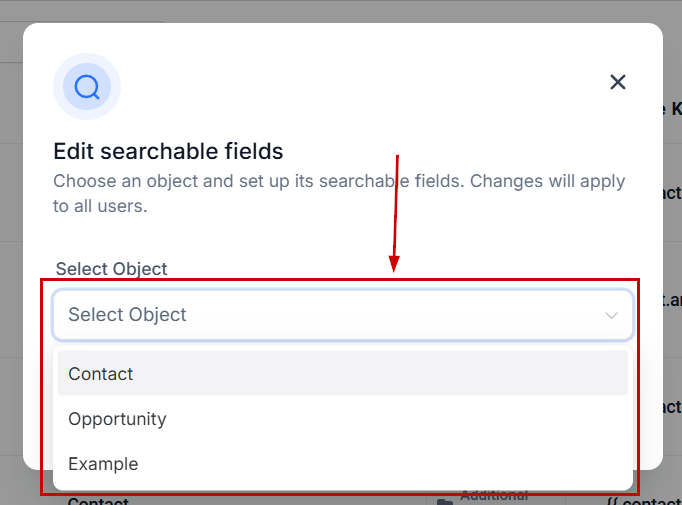Collapse the dropdown using its chevron arrow

pyautogui.click(x=612, y=315)
